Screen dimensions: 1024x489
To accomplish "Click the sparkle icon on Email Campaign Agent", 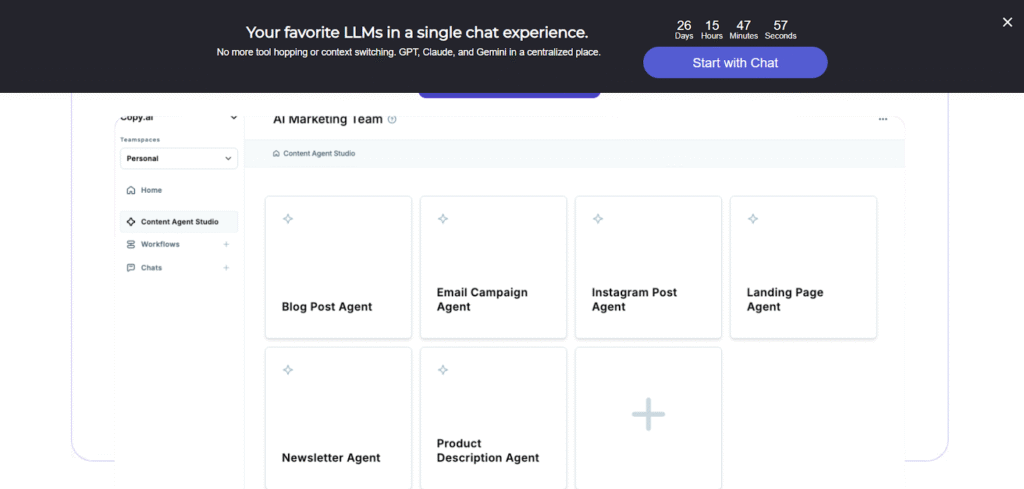I will pos(443,219).
